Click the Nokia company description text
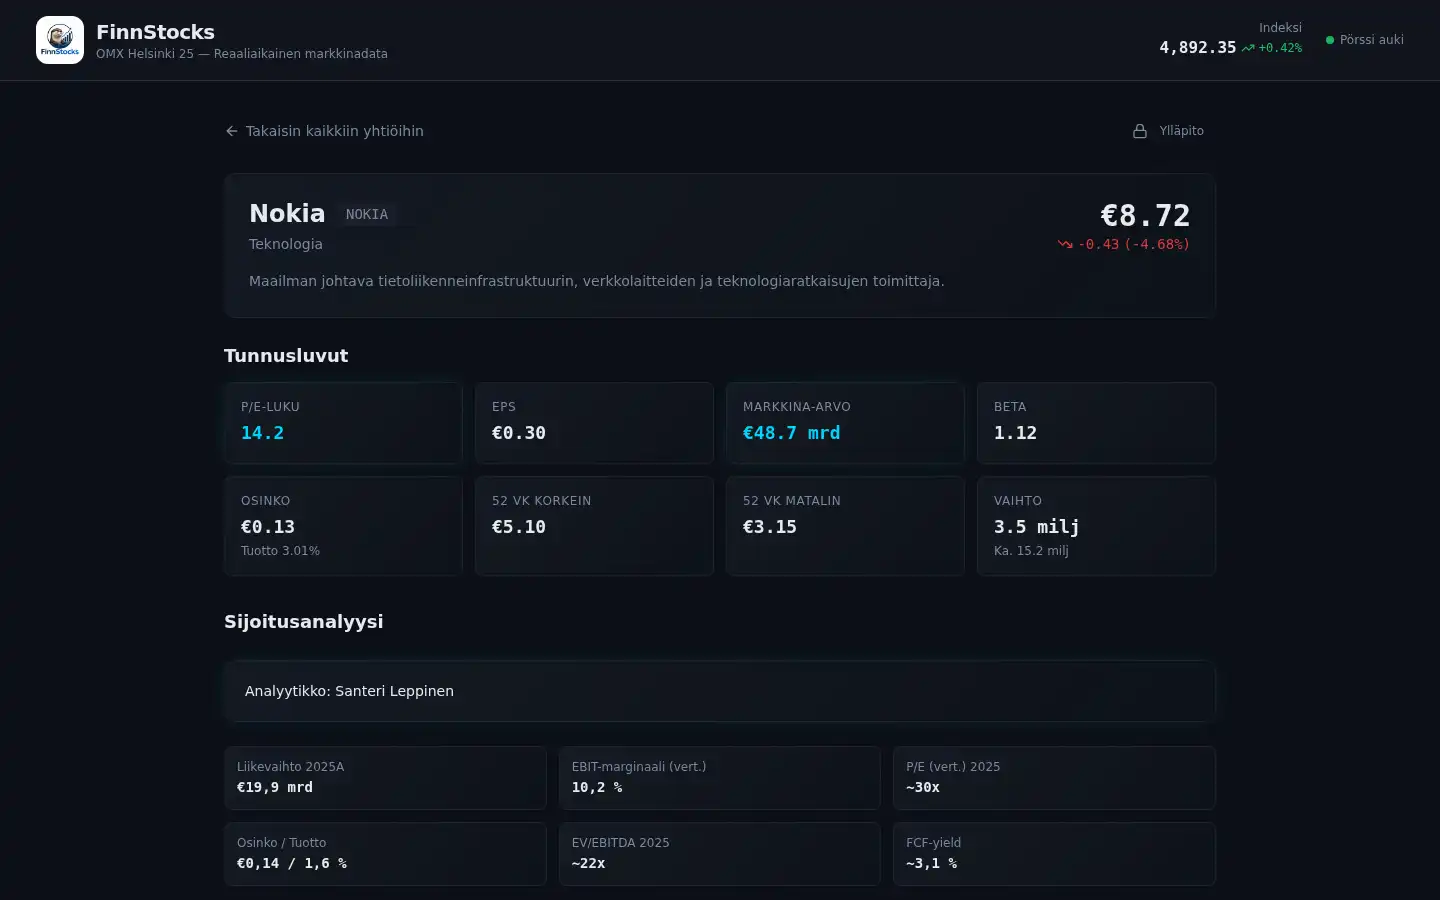This screenshot has width=1440, height=900. (x=597, y=281)
